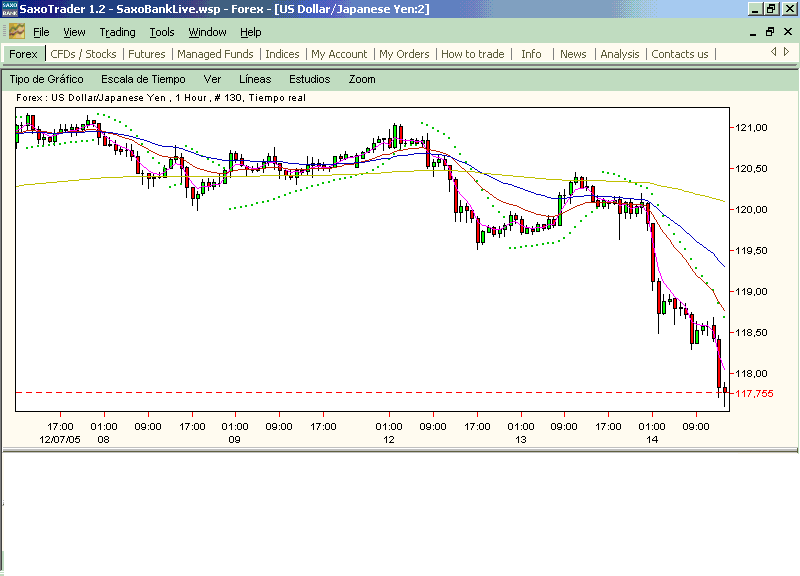
Task: Expand the Estudios dropdown
Action: [x=309, y=79]
